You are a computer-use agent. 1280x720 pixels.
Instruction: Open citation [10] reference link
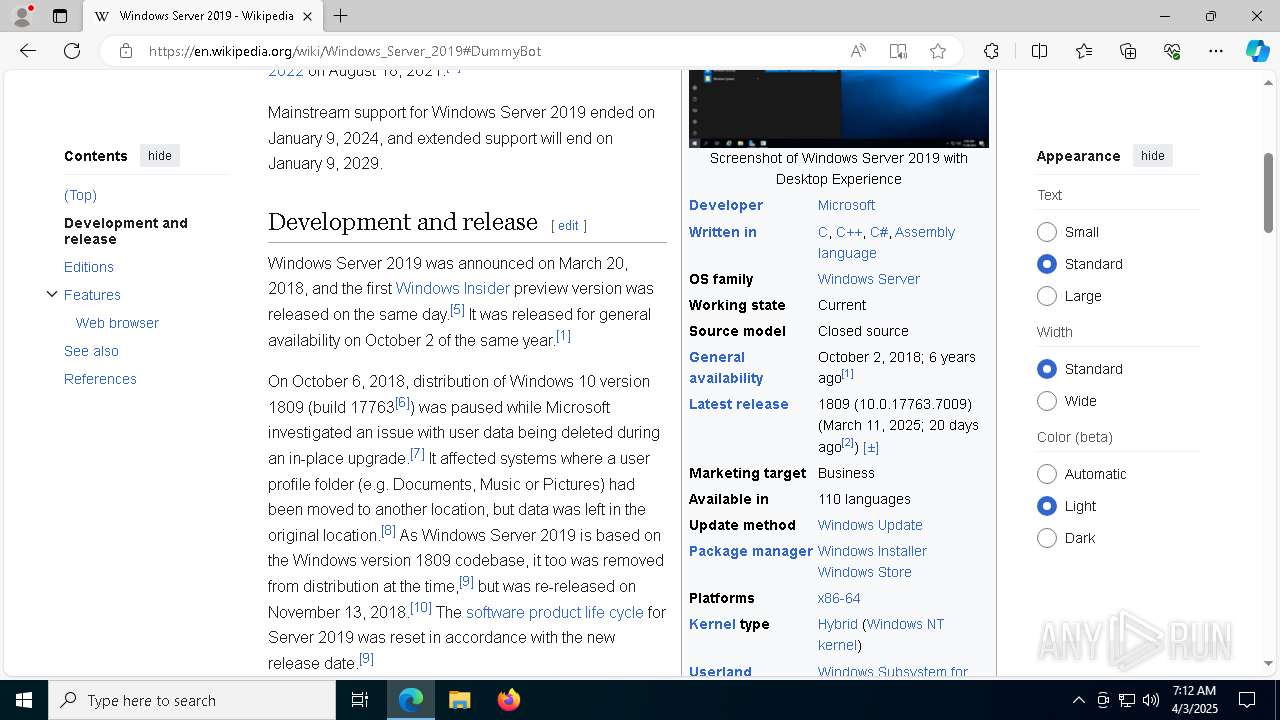(x=421, y=607)
